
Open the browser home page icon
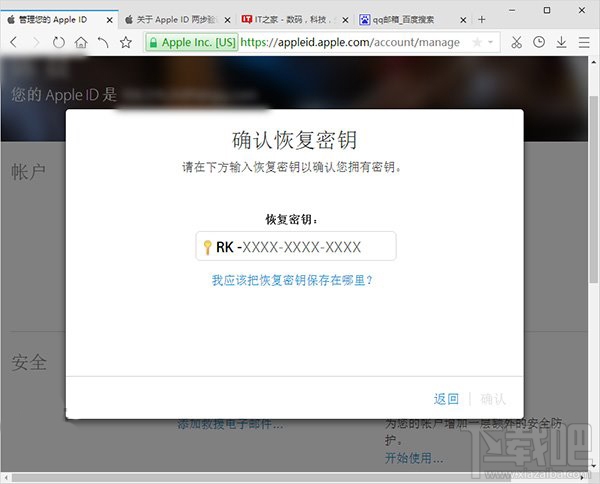pyautogui.click(x=81, y=42)
